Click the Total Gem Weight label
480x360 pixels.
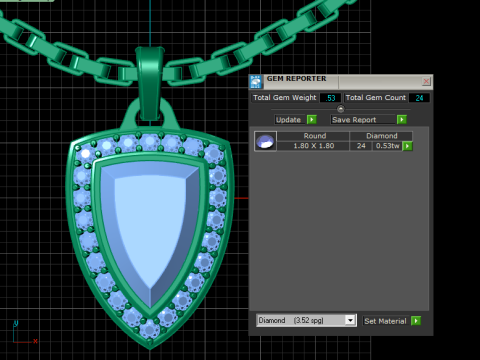click(285, 98)
